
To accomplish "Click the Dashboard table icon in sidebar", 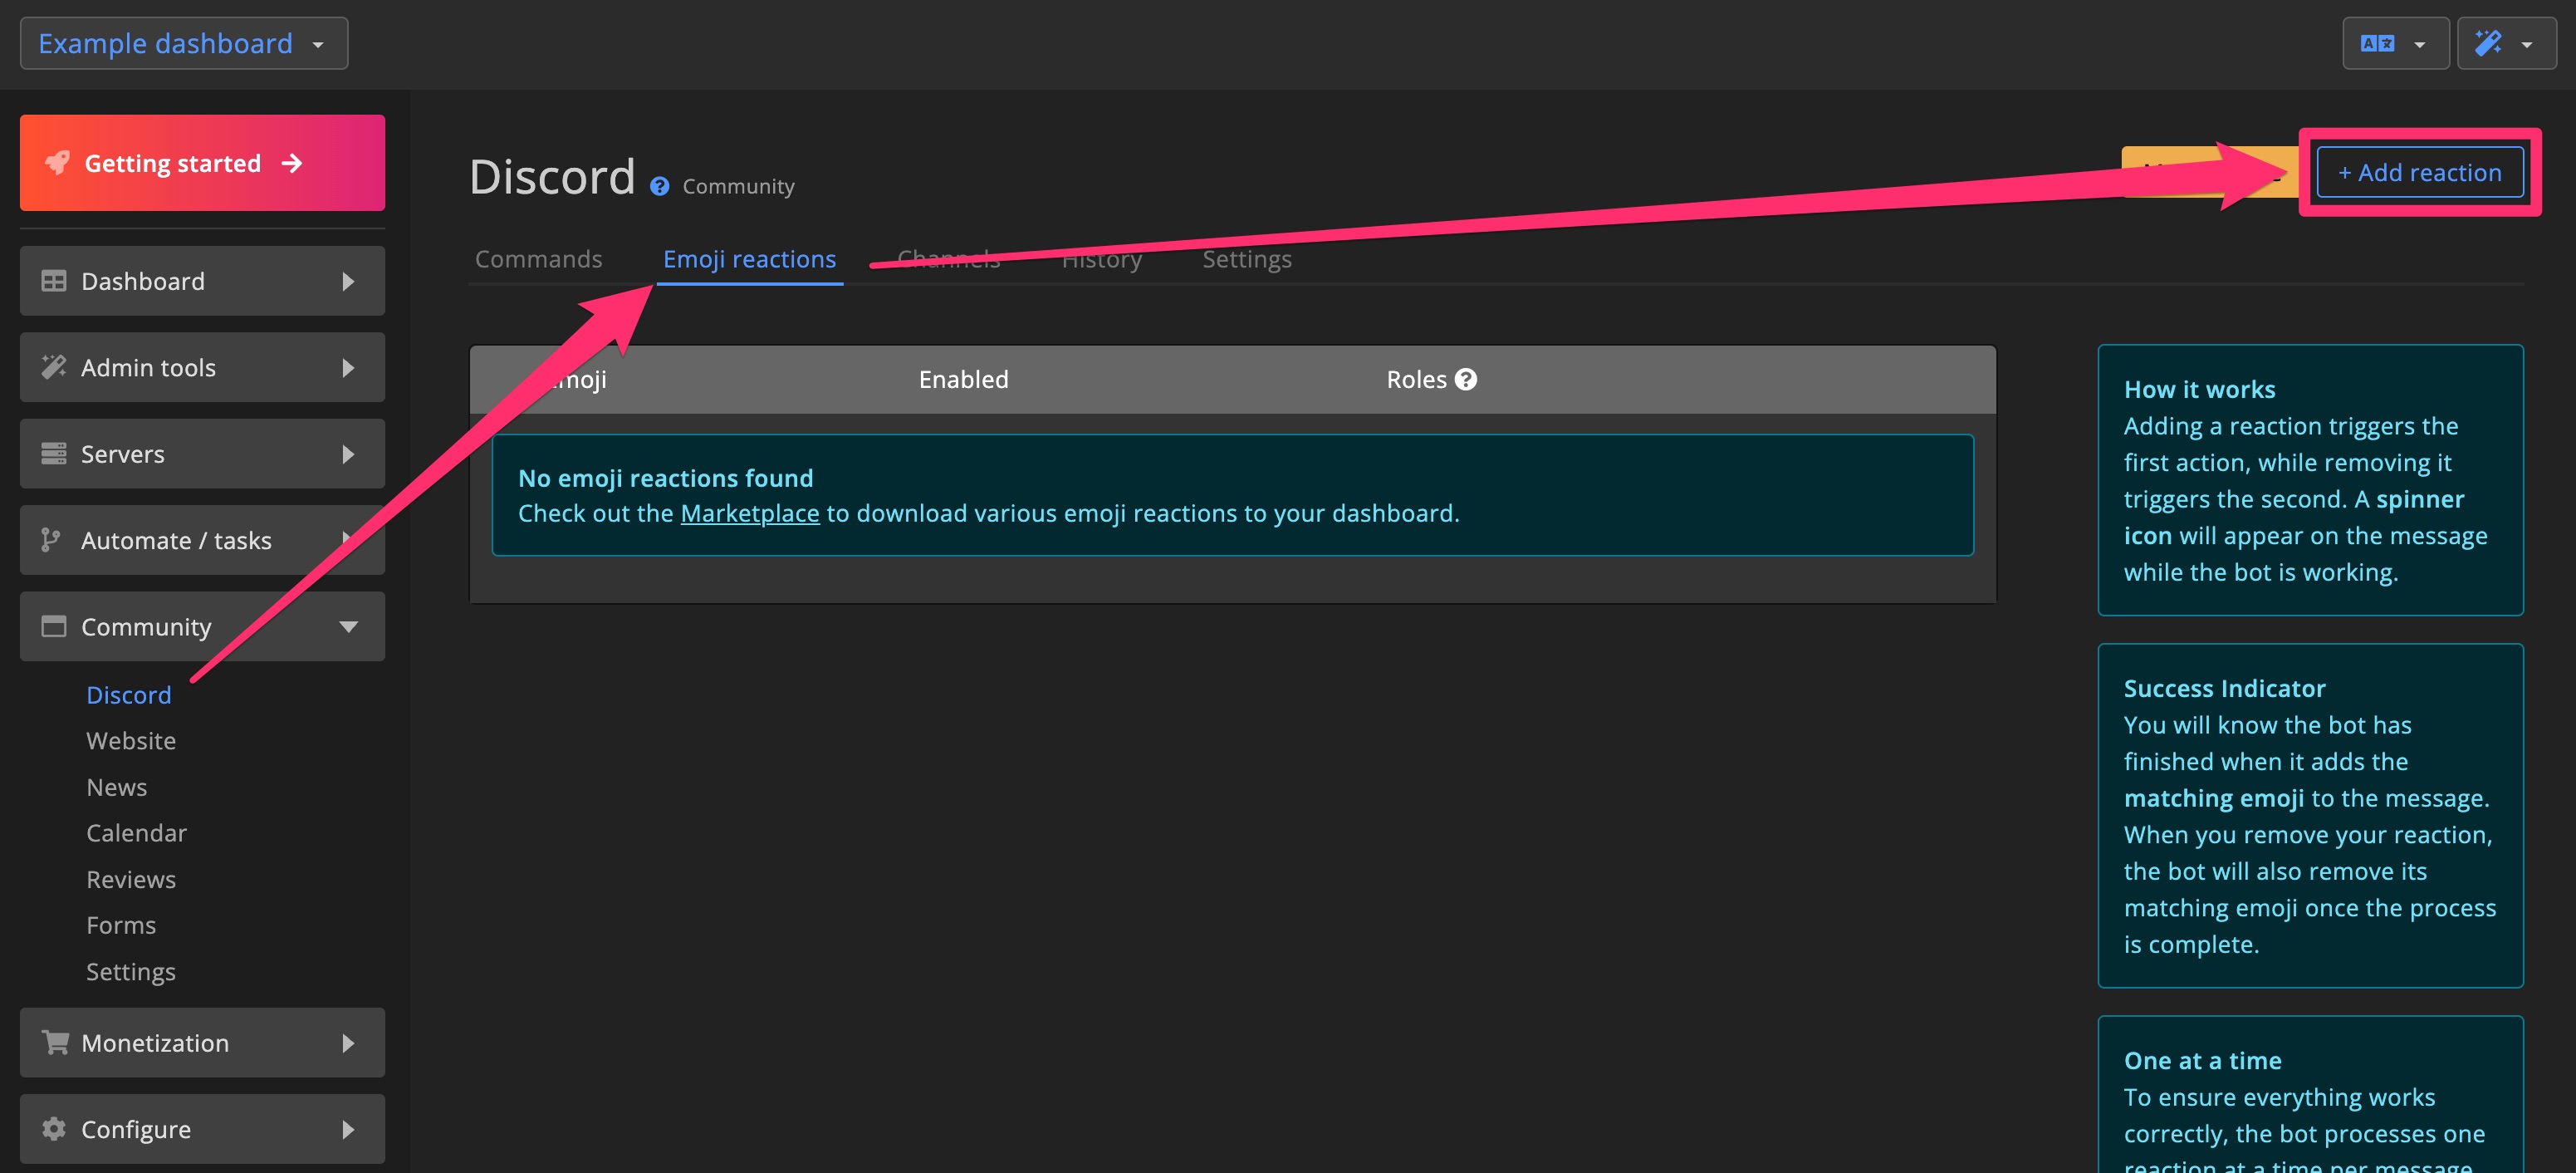I will [x=53, y=281].
